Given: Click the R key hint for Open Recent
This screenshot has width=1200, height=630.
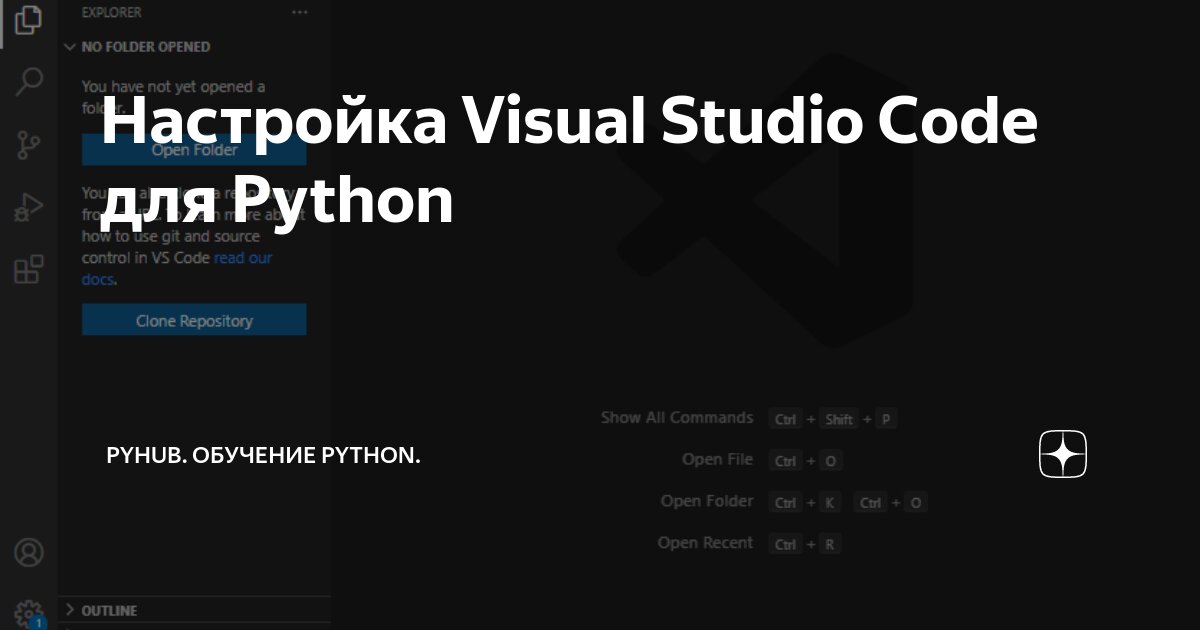Looking at the screenshot, I should (832, 545).
